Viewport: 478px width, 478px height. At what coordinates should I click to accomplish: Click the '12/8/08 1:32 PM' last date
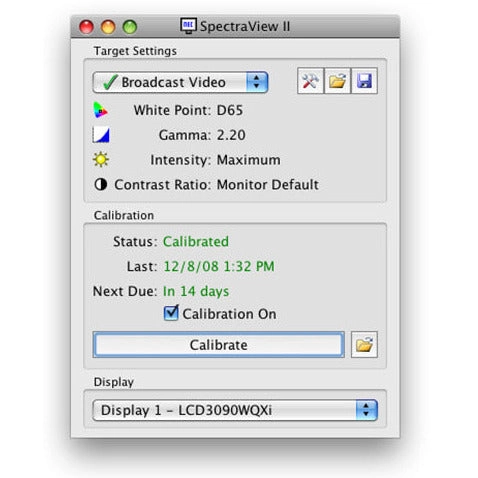point(219,266)
